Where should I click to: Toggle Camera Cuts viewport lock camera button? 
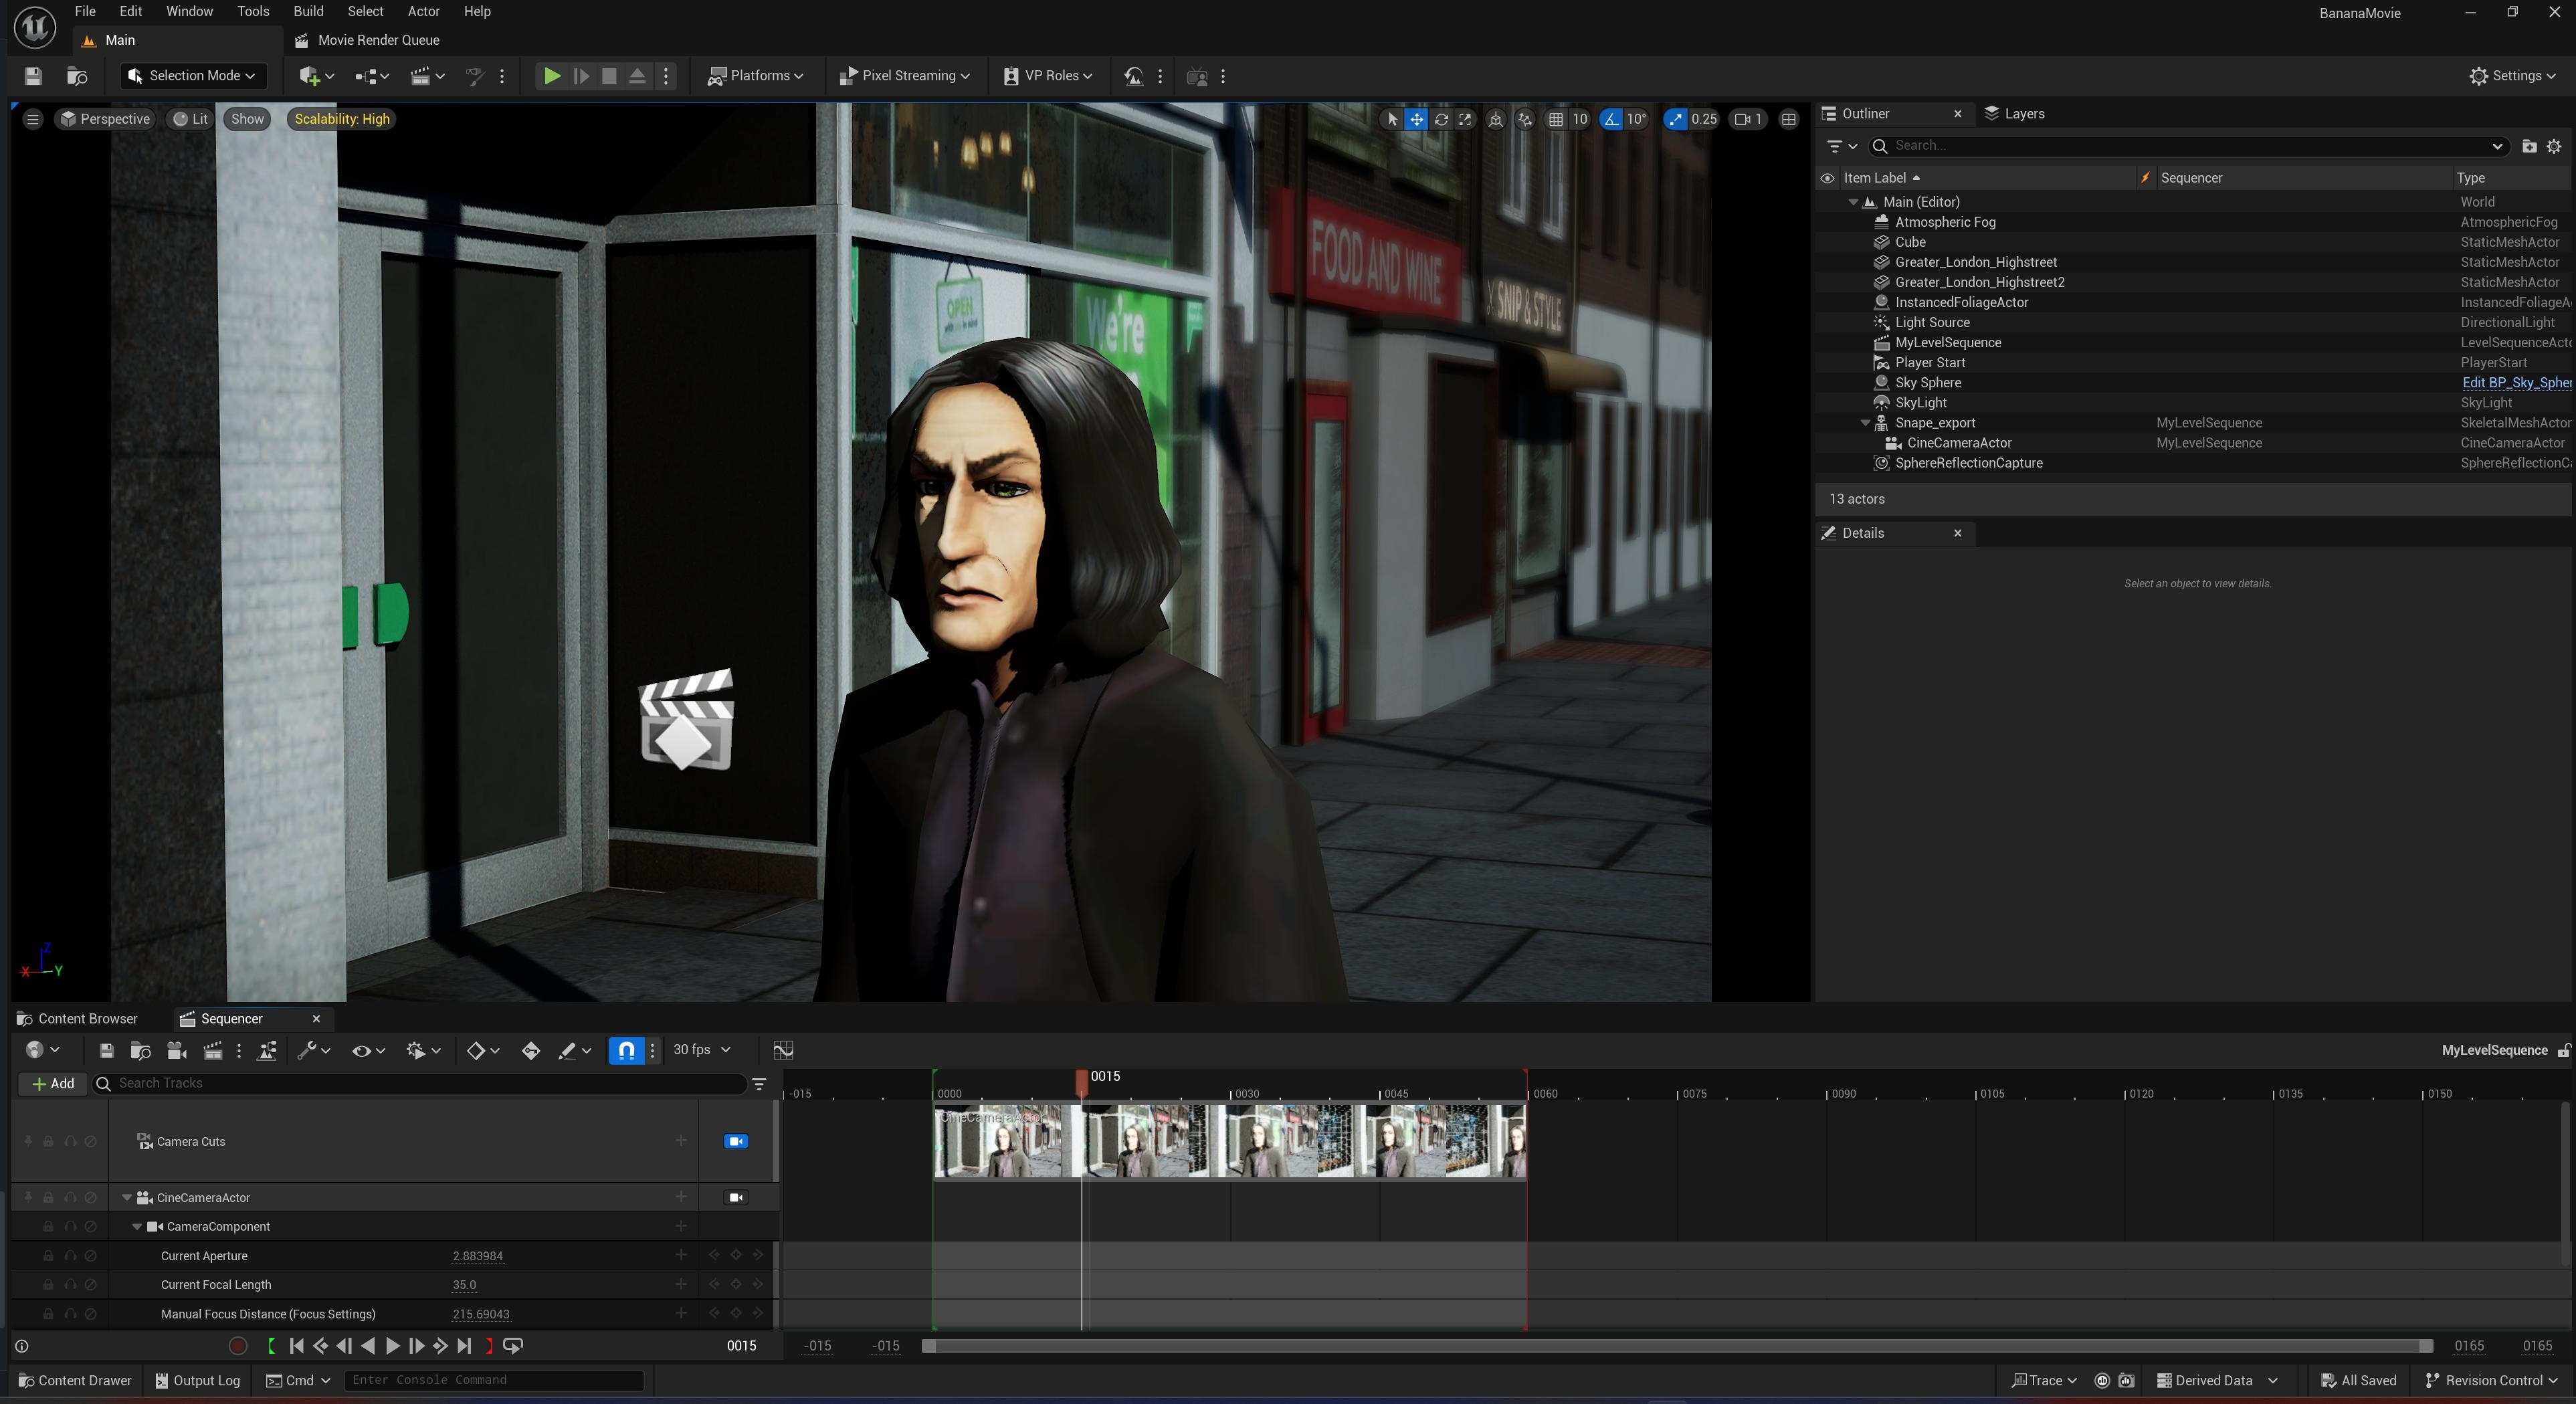point(735,1141)
